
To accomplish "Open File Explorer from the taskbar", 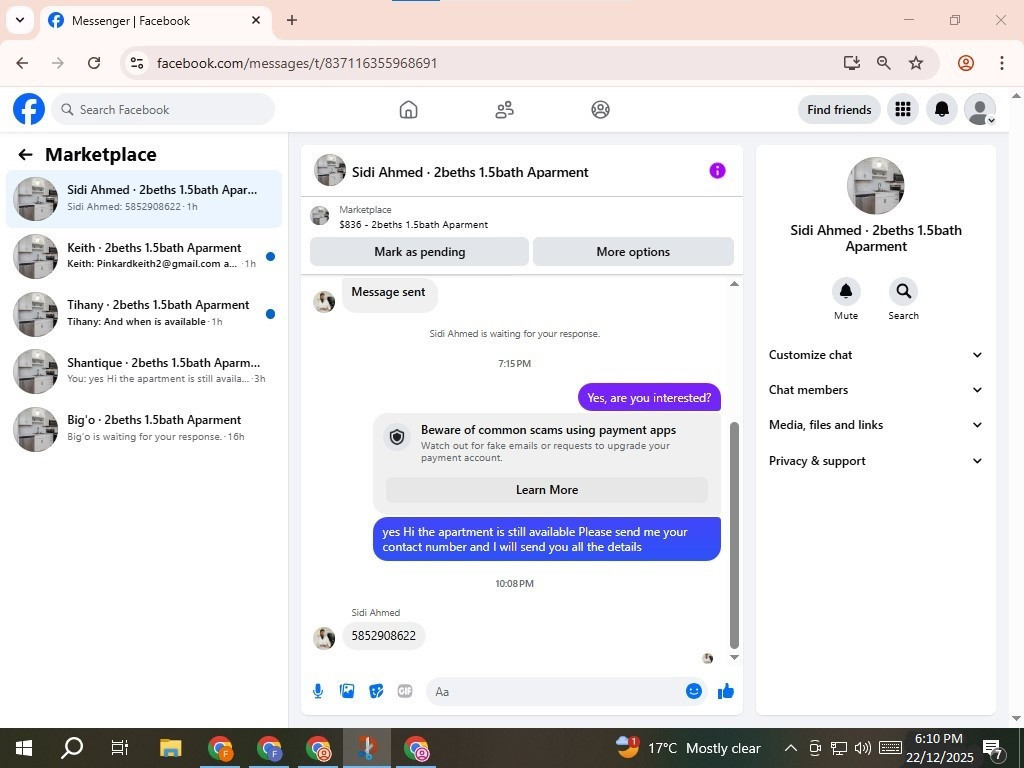I will click(170, 748).
